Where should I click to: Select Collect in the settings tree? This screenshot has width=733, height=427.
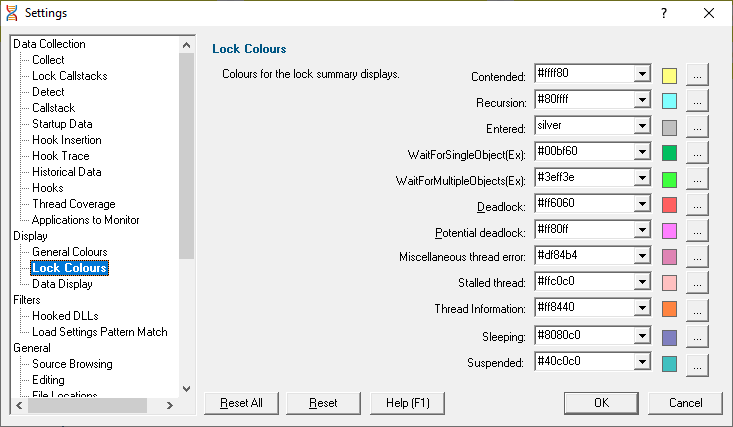[x=48, y=60]
